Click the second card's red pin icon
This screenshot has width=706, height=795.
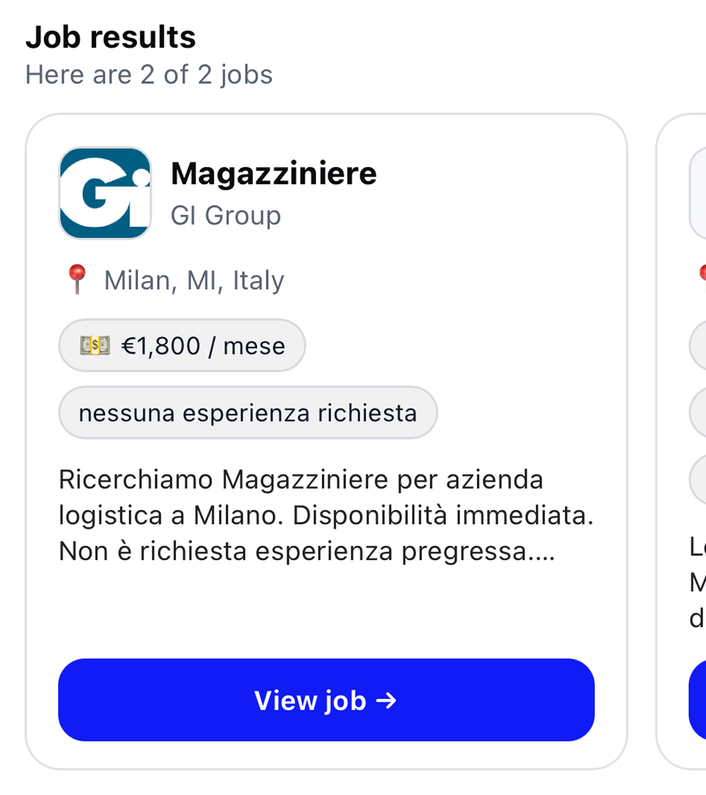click(x=702, y=272)
